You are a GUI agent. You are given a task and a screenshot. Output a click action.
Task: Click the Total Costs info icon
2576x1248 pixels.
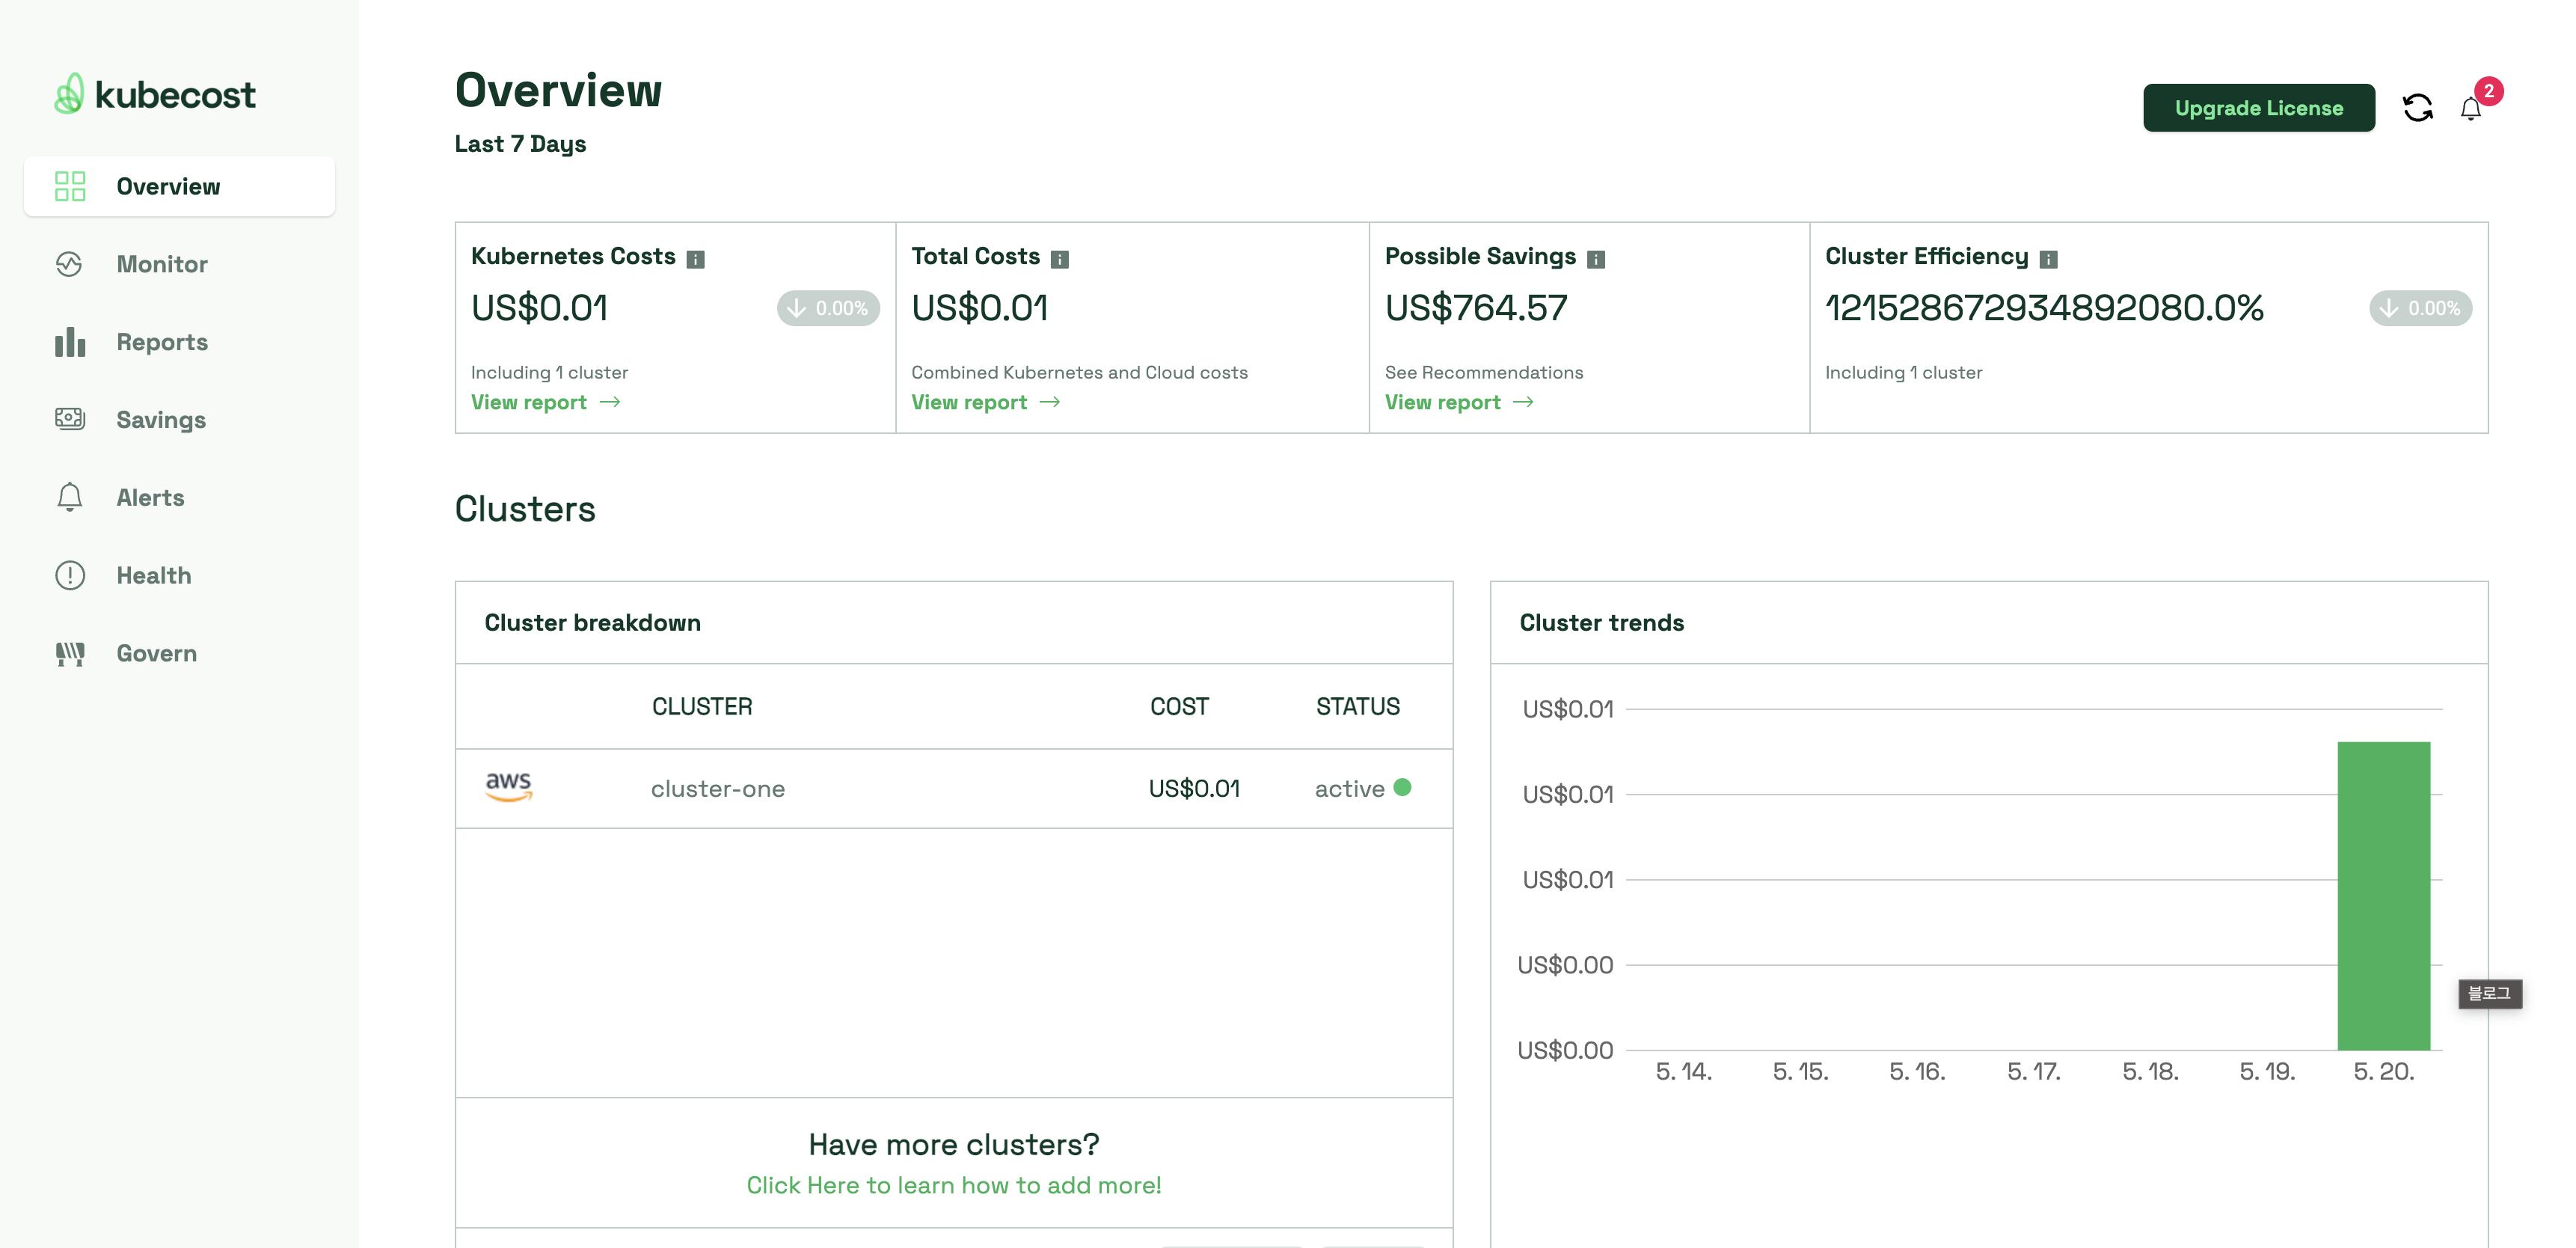tap(1060, 259)
